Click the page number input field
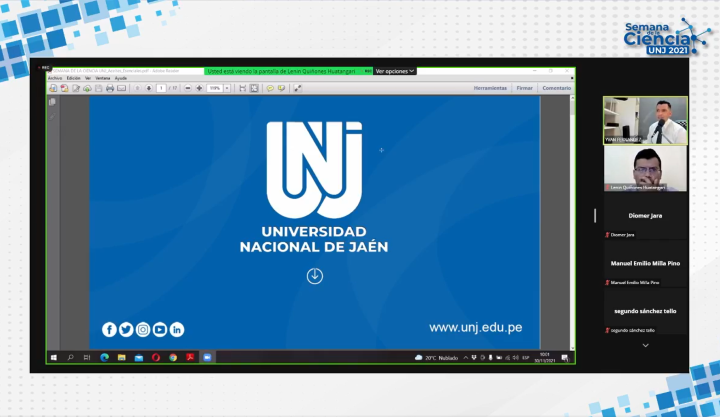The image size is (720, 417). click(160, 88)
